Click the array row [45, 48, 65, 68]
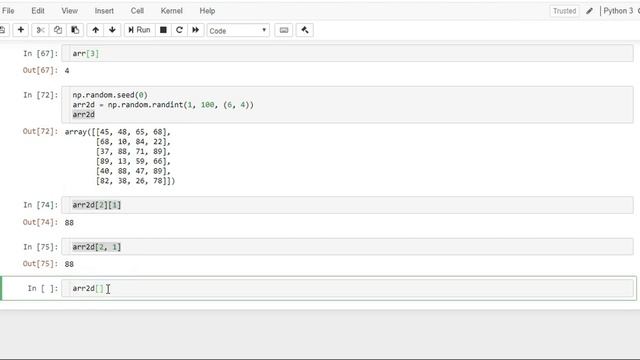The width and height of the screenshot is (640, 360). (133, 132)
